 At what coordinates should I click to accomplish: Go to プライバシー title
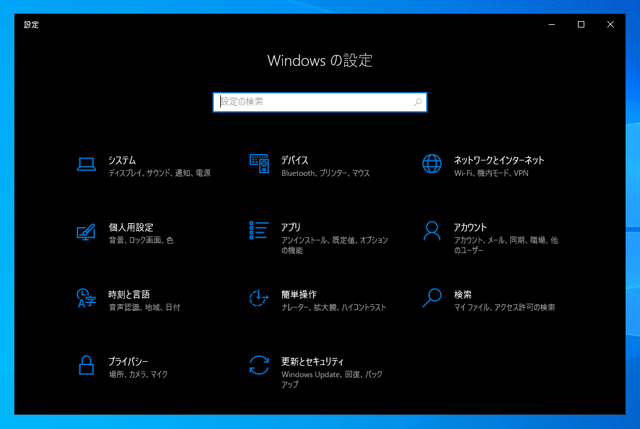point(128,361)
